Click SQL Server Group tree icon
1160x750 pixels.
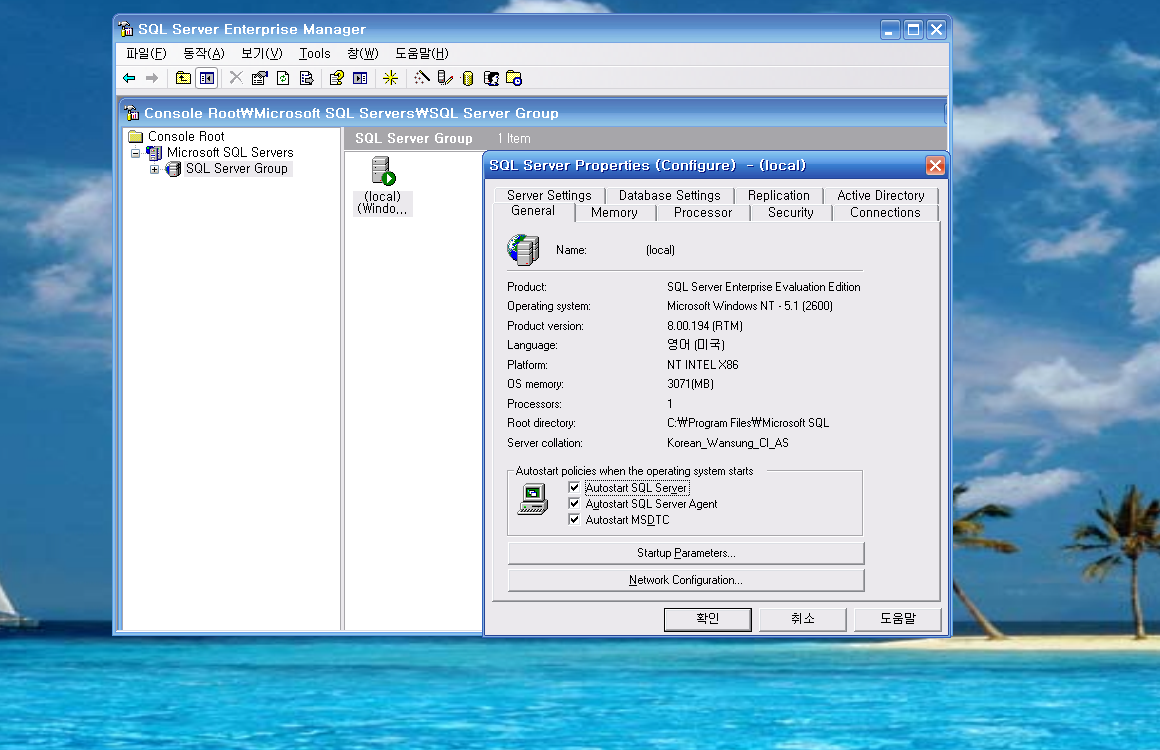[x=173, y=169]
